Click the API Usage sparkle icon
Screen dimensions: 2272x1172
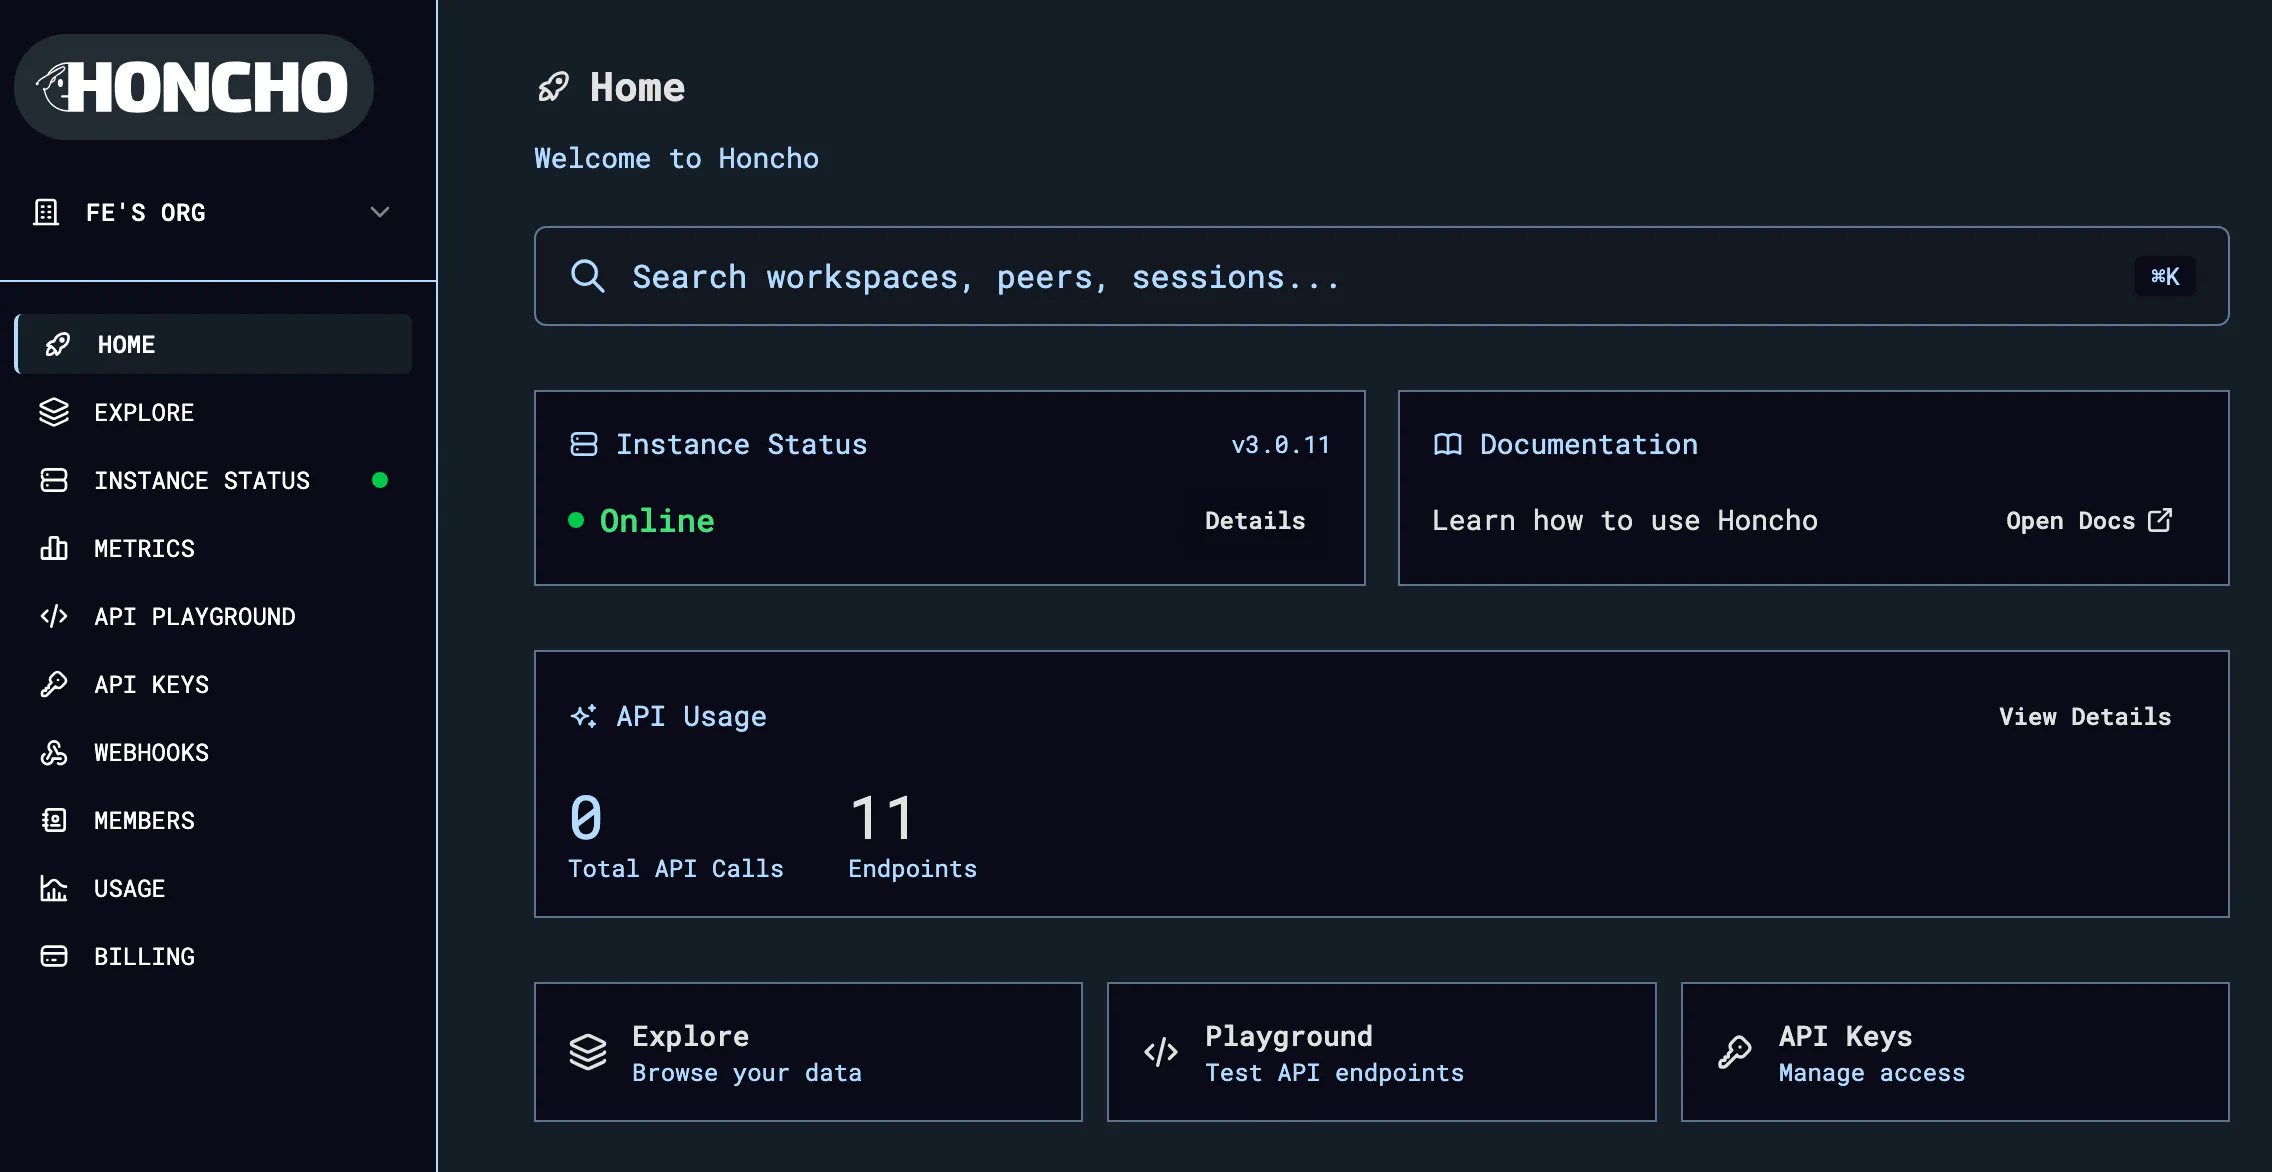[584, 716]
